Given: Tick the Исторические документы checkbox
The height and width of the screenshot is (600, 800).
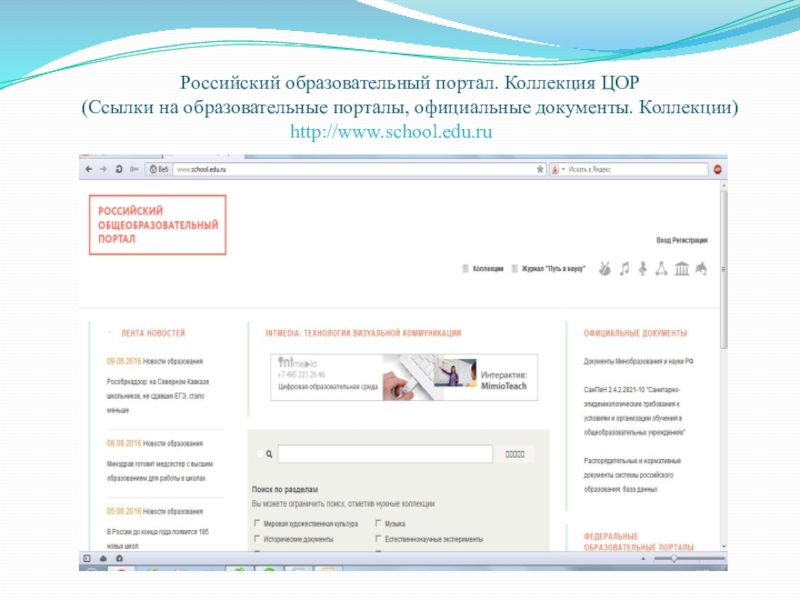Looking at the screenshot, I should 257,538.
